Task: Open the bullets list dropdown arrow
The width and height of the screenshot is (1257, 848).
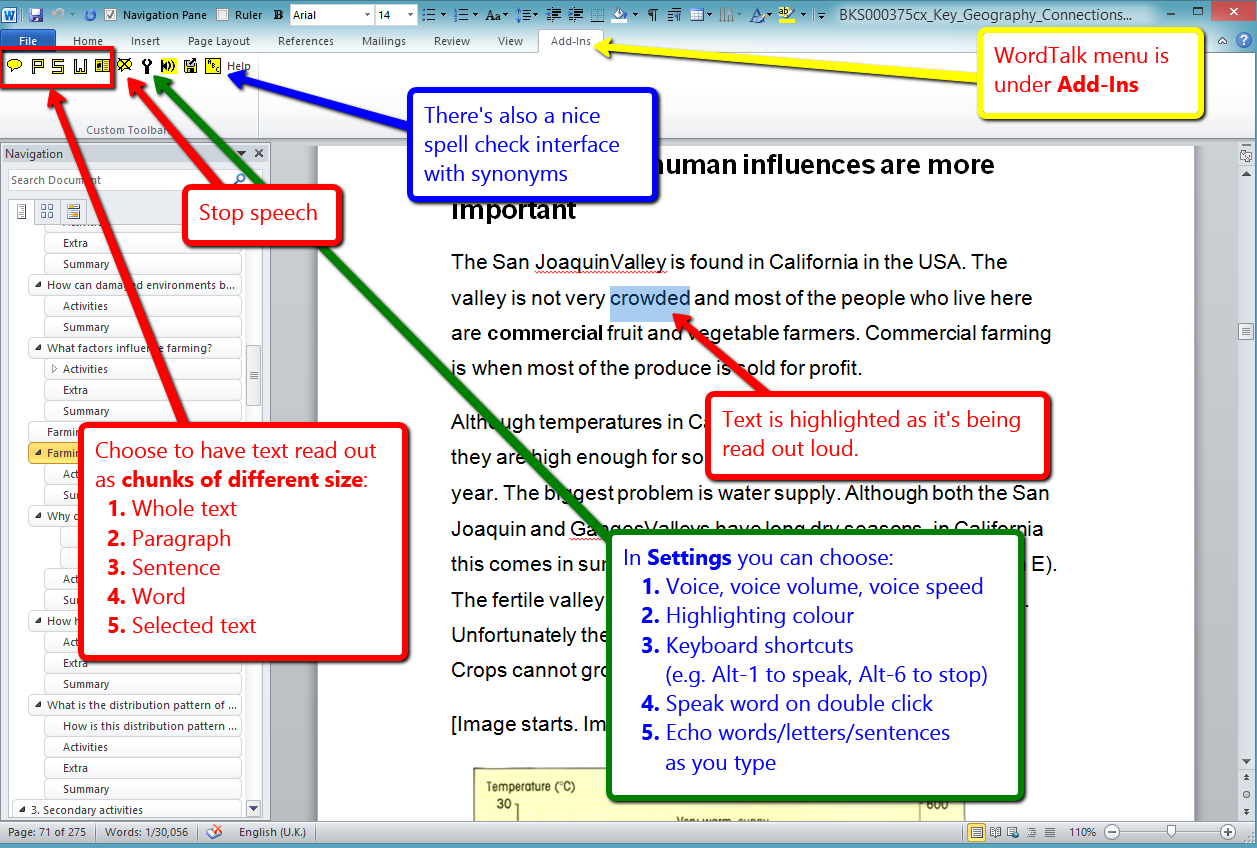Action: (x=443, y=15)
